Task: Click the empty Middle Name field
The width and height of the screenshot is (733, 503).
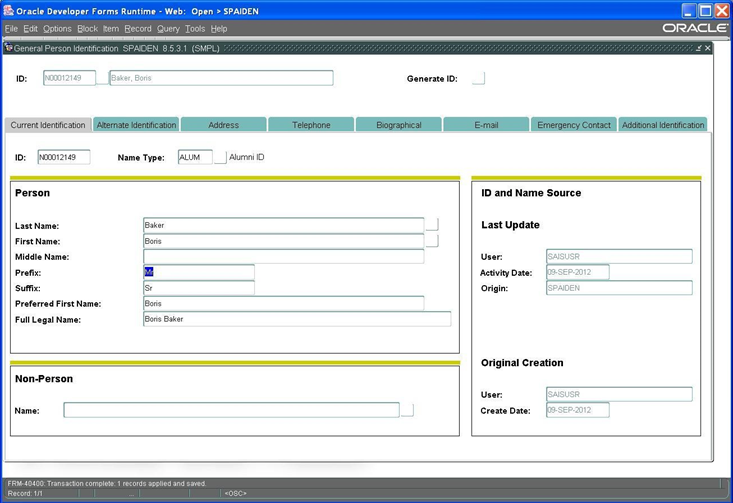Action: [x=284, y=257]
